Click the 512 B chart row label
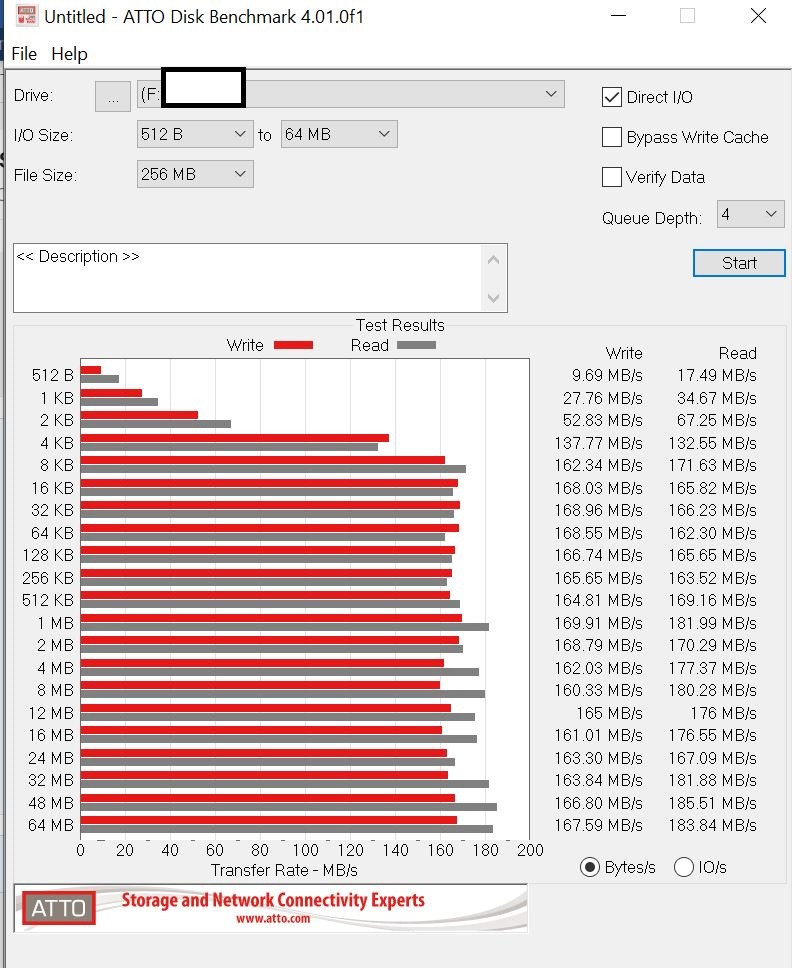The image size is (792, 968). coord(52,375)
